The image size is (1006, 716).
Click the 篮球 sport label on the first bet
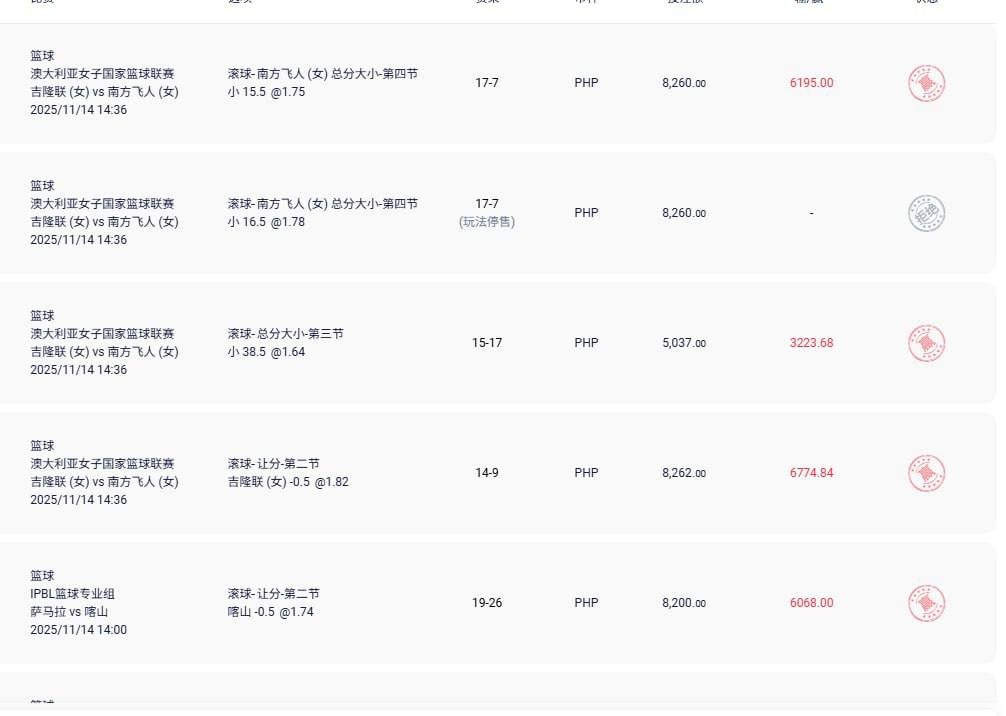click(x=43, y=55)
